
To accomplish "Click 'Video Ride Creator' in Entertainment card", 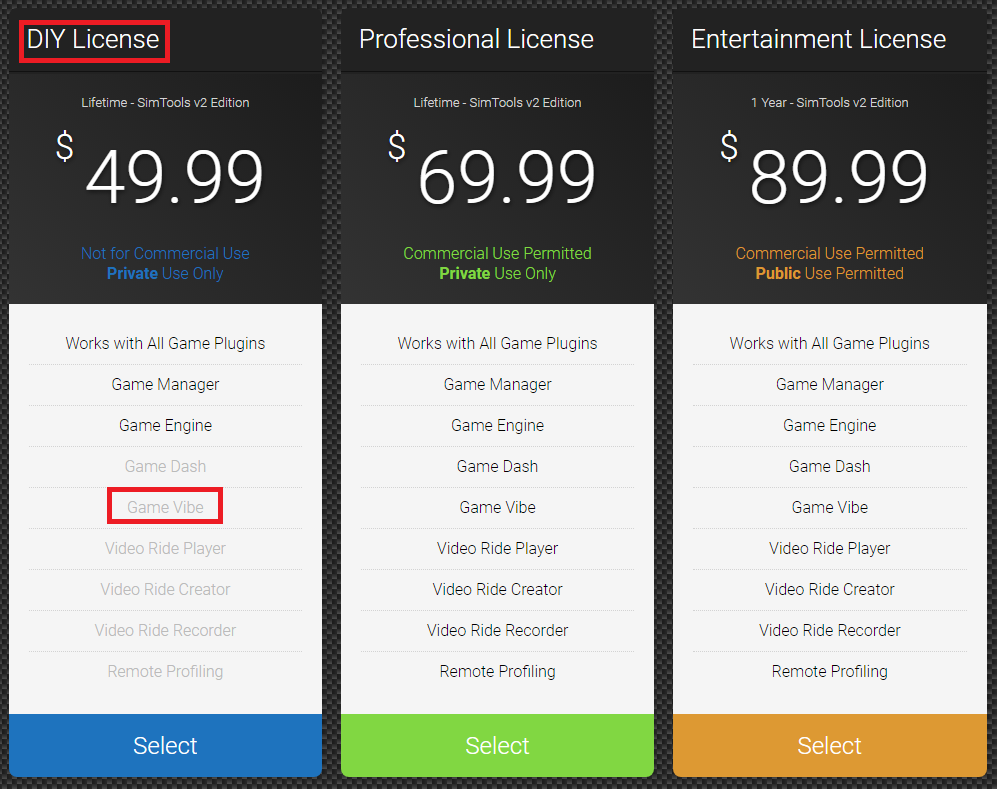I will (x=830, y=589).
